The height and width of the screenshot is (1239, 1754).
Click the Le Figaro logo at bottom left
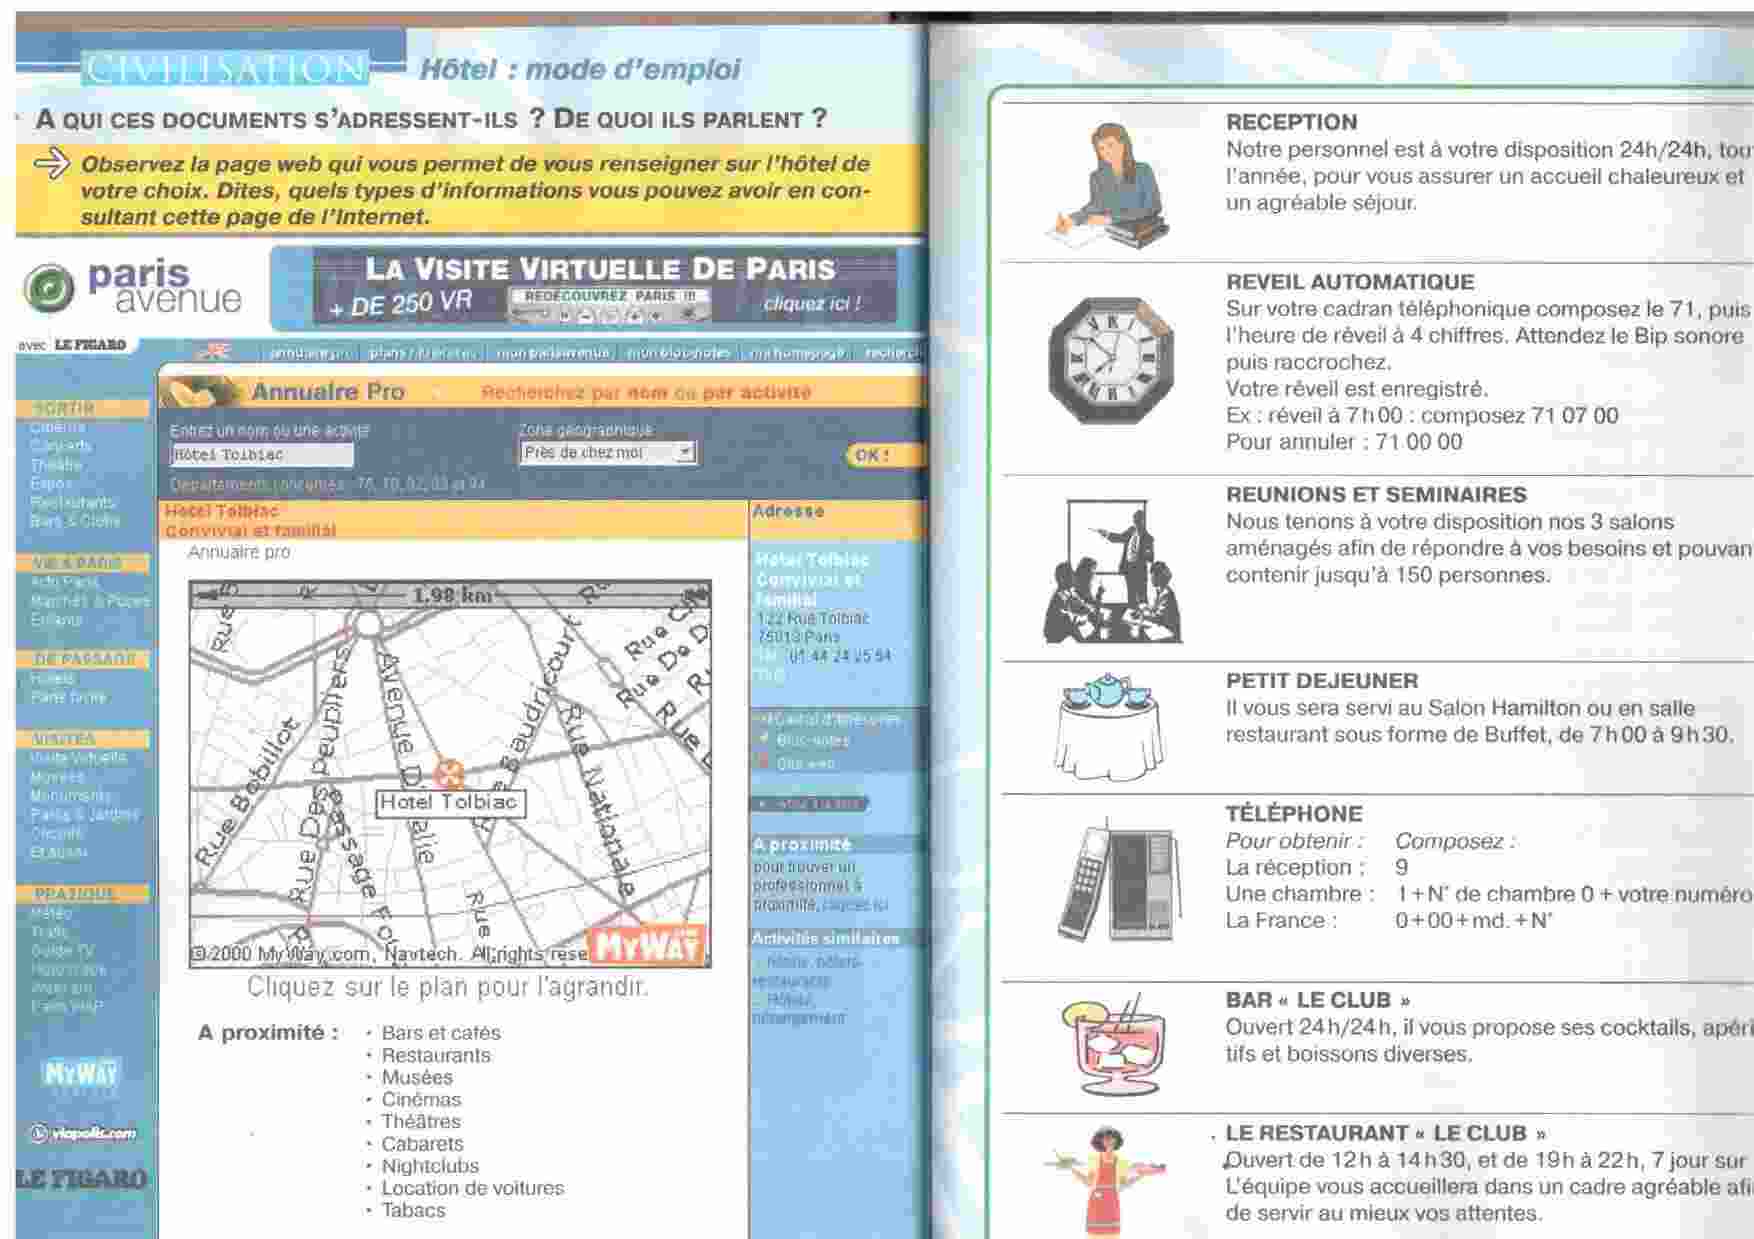tap(82, 1179)
